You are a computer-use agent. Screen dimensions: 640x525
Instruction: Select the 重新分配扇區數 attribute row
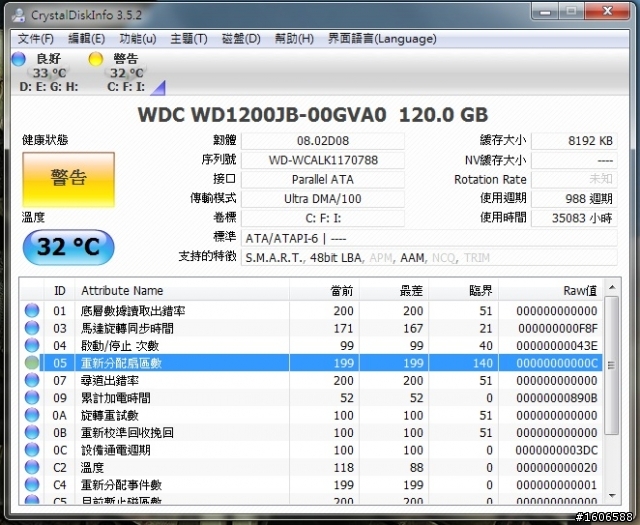311,363
